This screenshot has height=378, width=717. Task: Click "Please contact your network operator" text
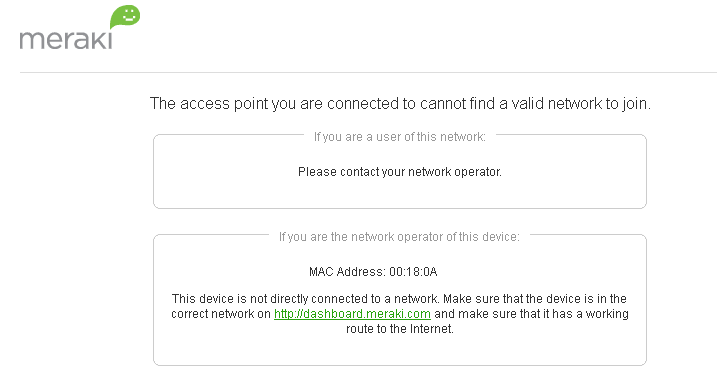[400, 172]
